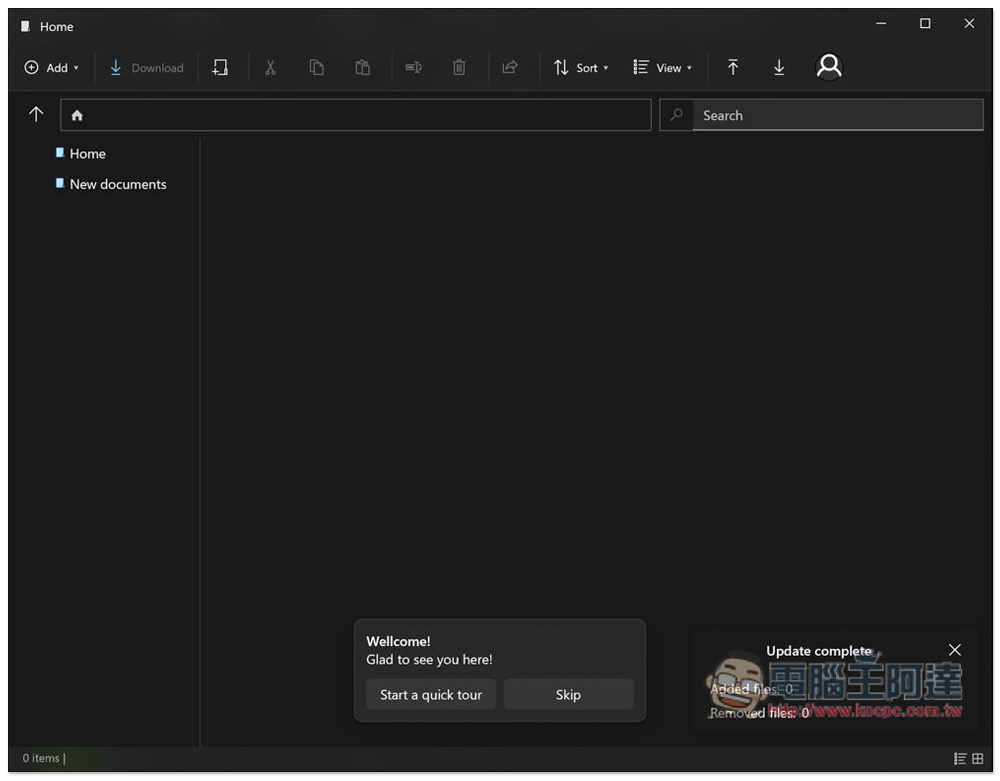Click the Copy icon in toolbar
The height and width of the screenshot is (781, 1000).
pos(316,68)
